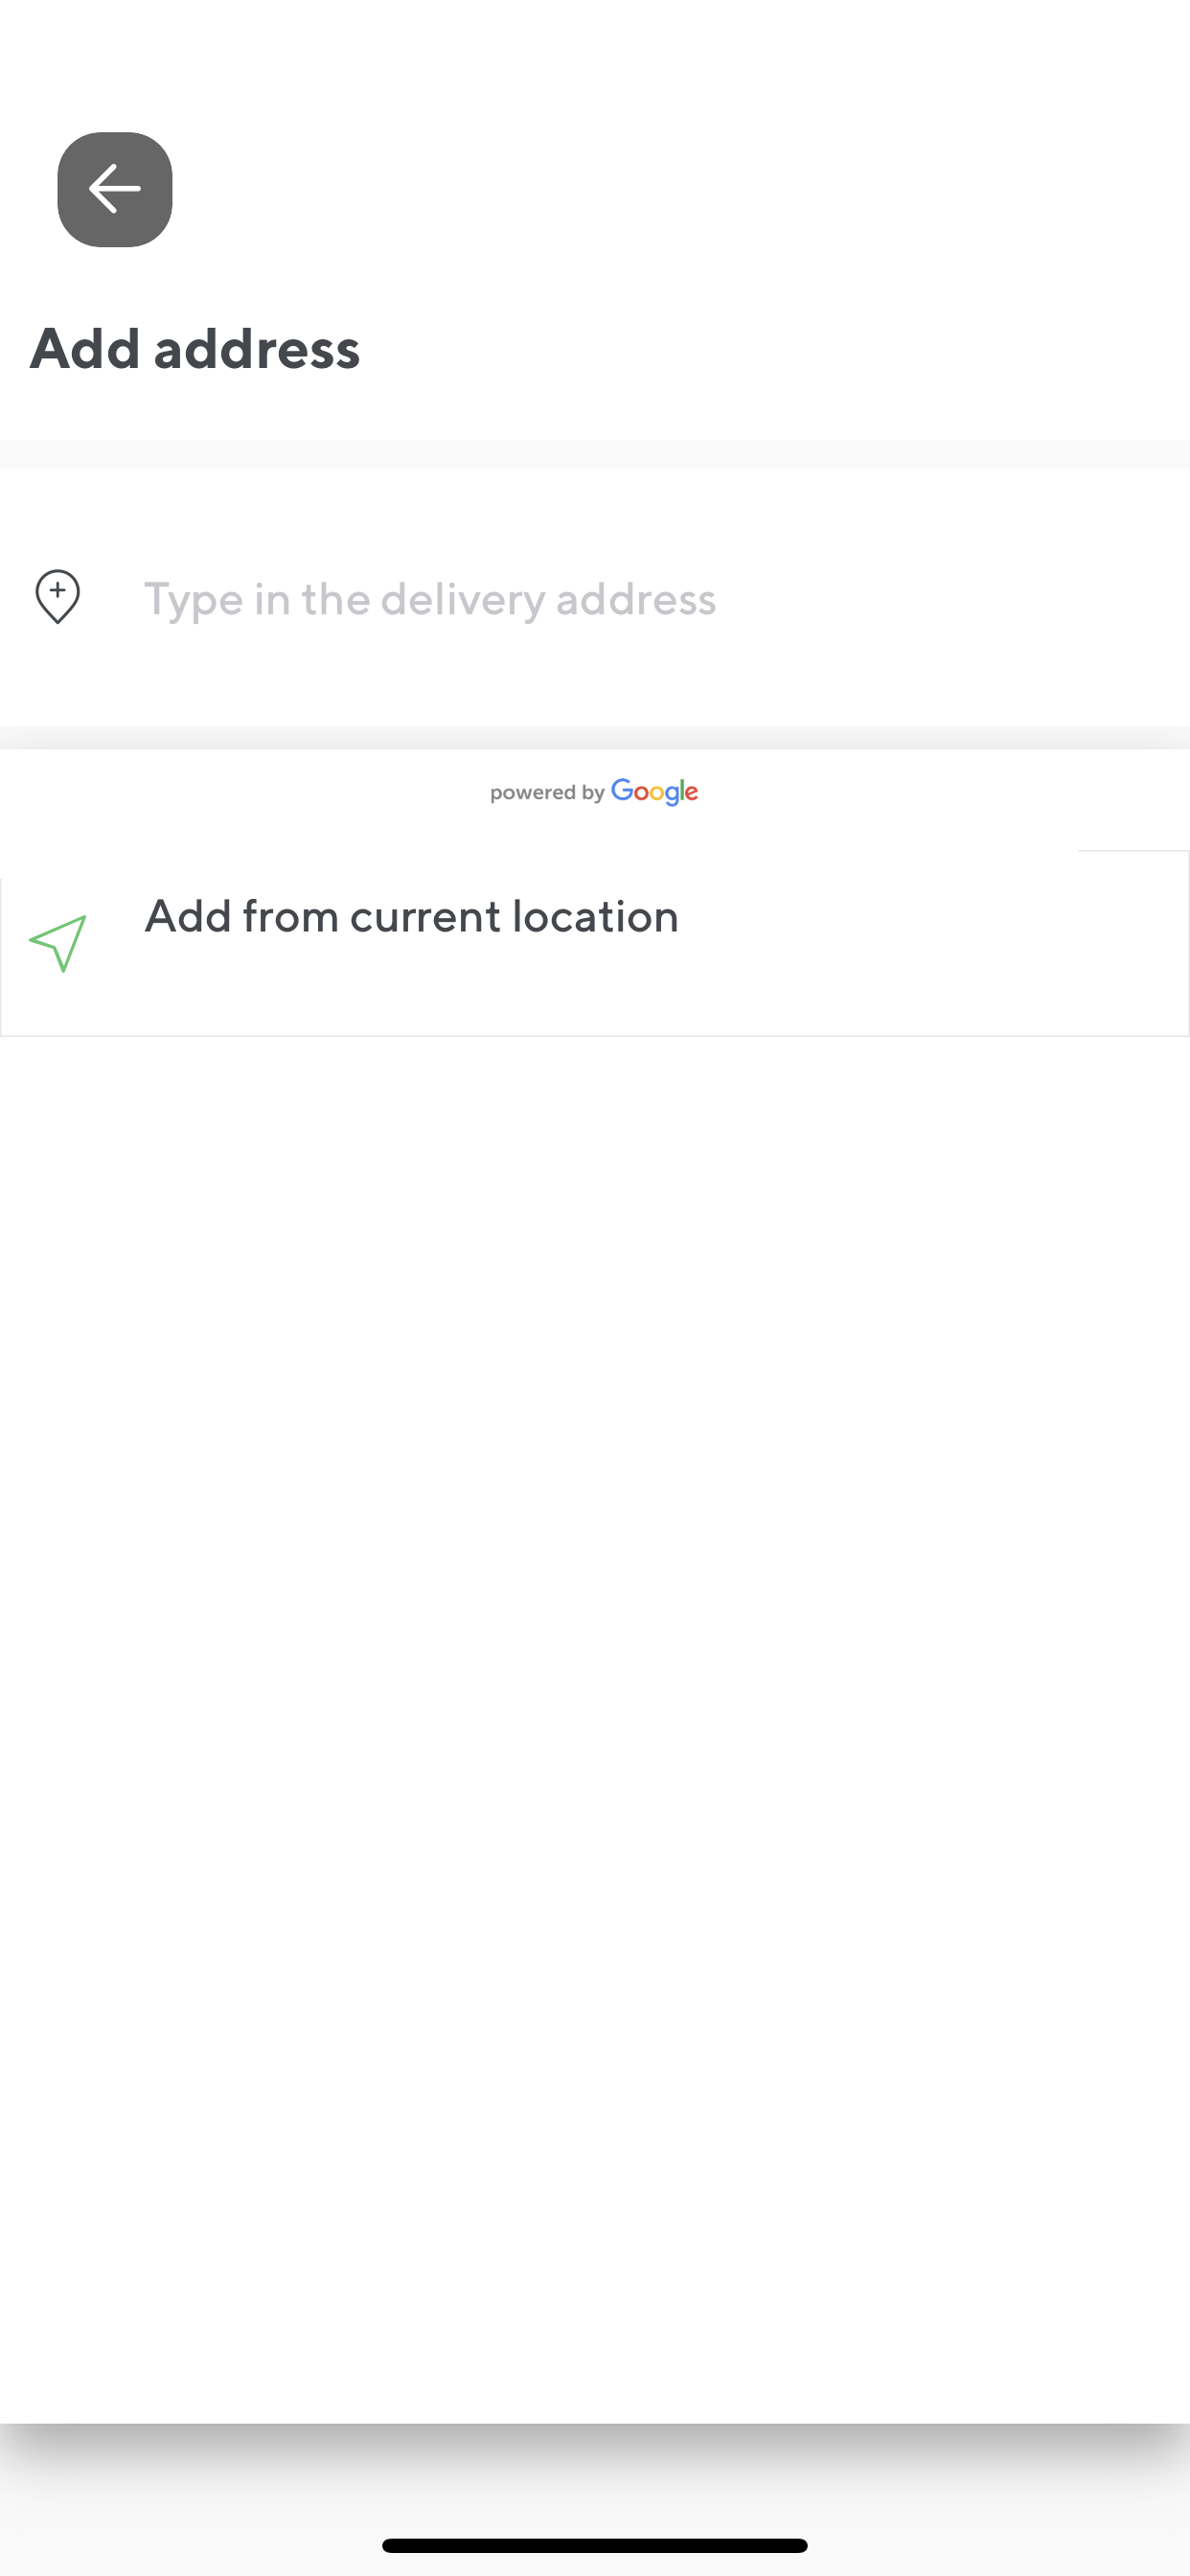Tap the paper-plane GPS icon

pos(58,943)
